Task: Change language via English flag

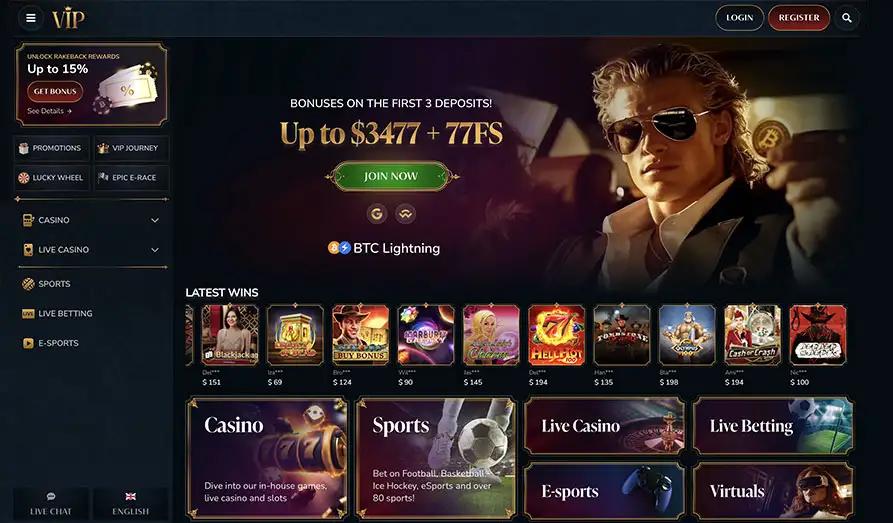Action: coord(130,496)
